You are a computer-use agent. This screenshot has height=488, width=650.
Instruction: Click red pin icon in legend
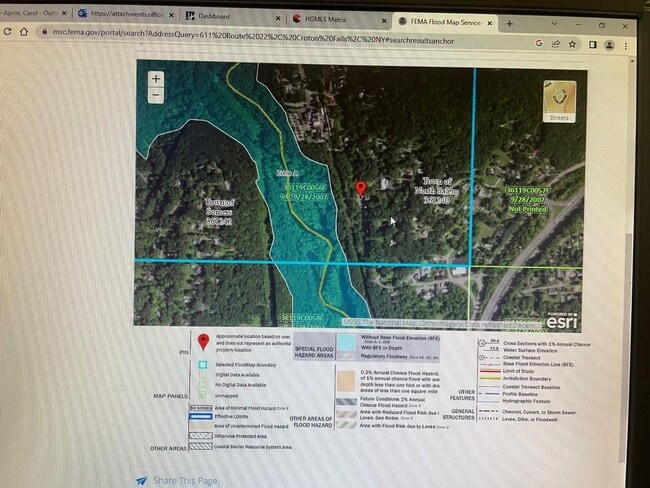(x=203, y=342)
